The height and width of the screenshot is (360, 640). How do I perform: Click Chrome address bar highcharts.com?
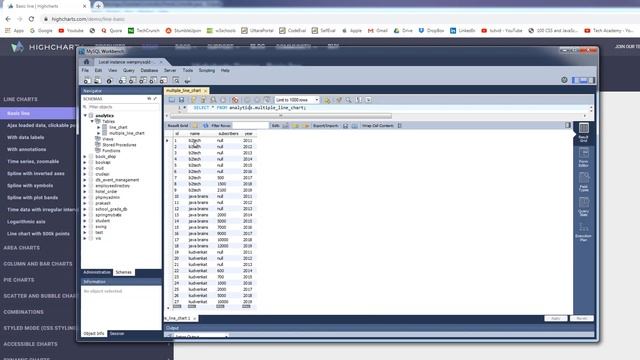pos(88,19)
